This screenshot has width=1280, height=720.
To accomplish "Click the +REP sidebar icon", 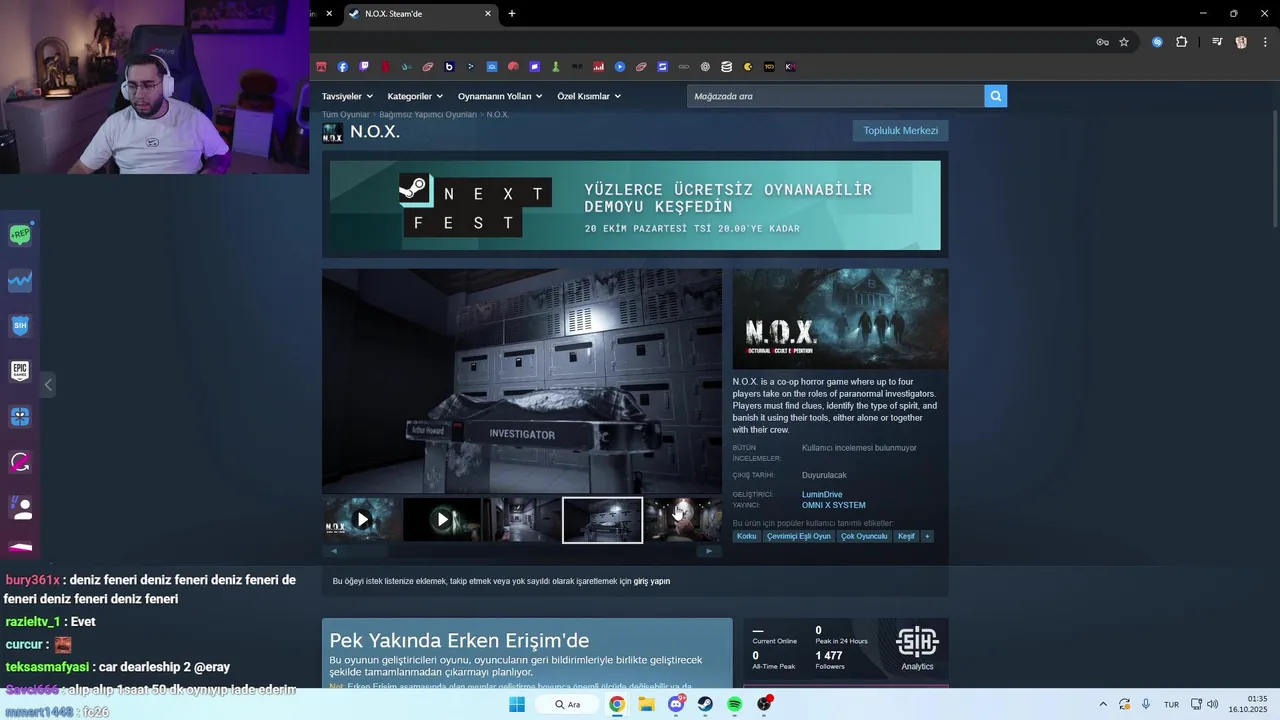I will pyautogui.click(x=20, y=235).
